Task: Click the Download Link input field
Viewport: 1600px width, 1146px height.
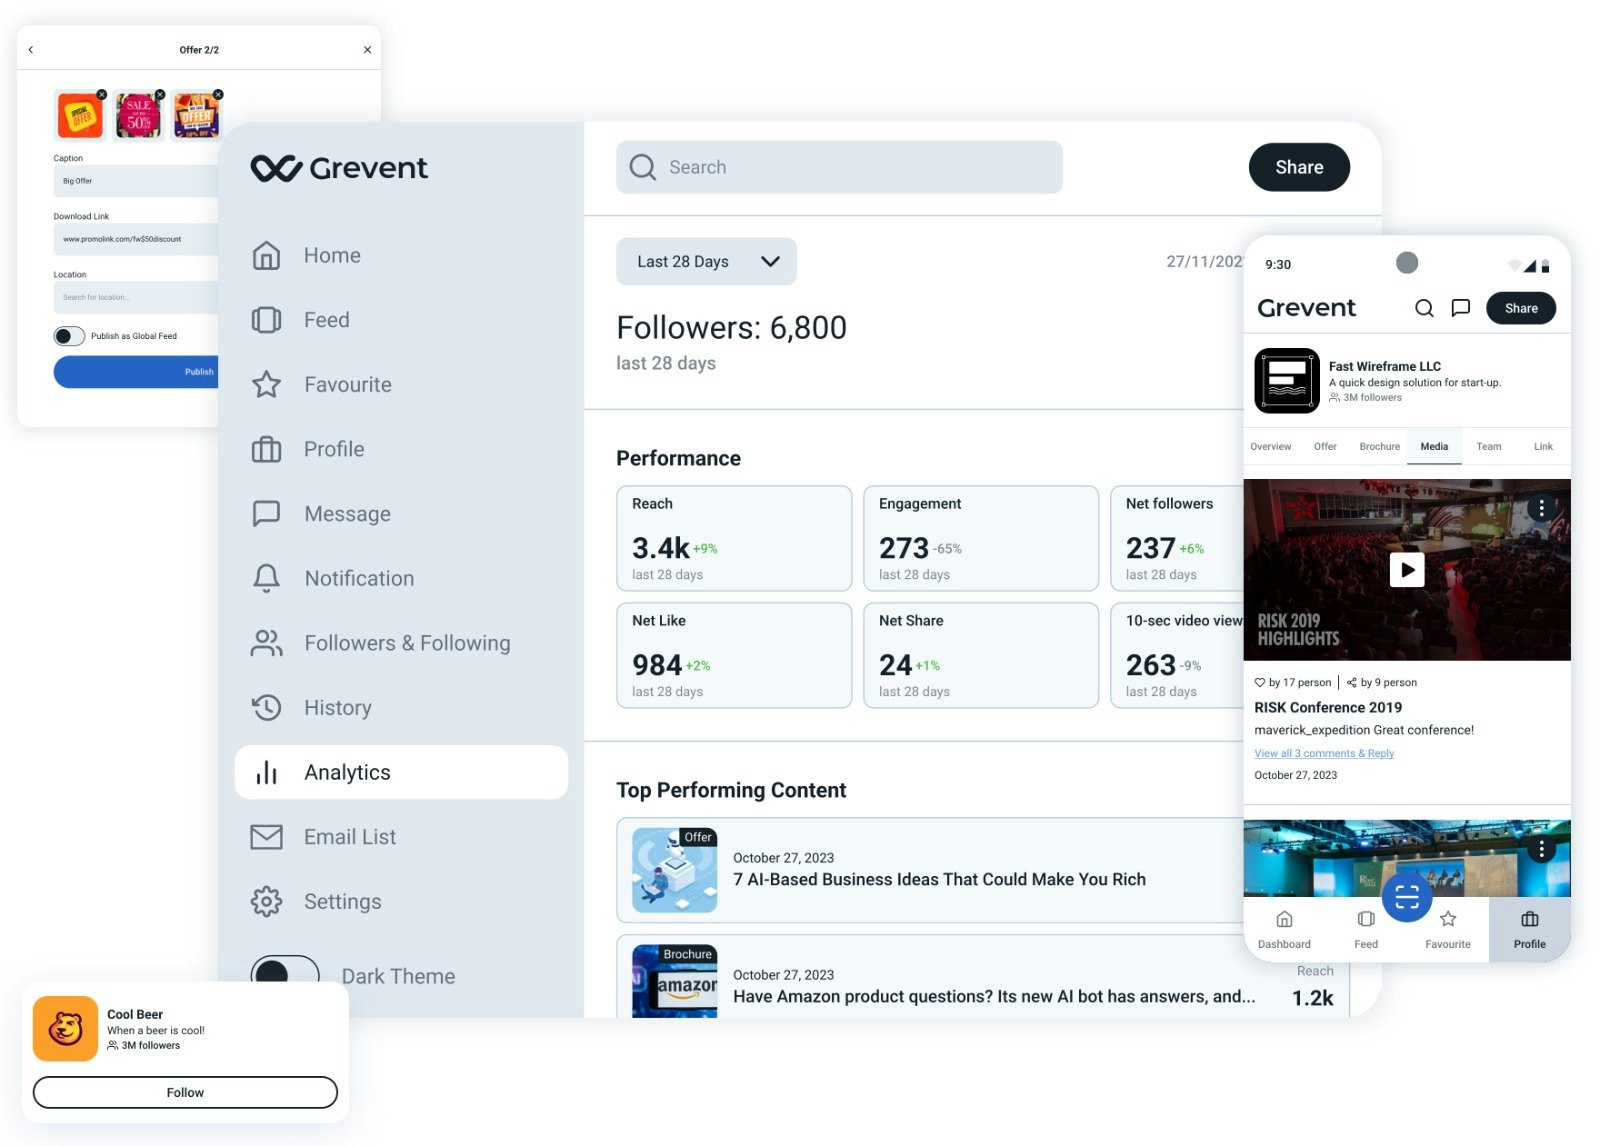Action: (136, 239)
